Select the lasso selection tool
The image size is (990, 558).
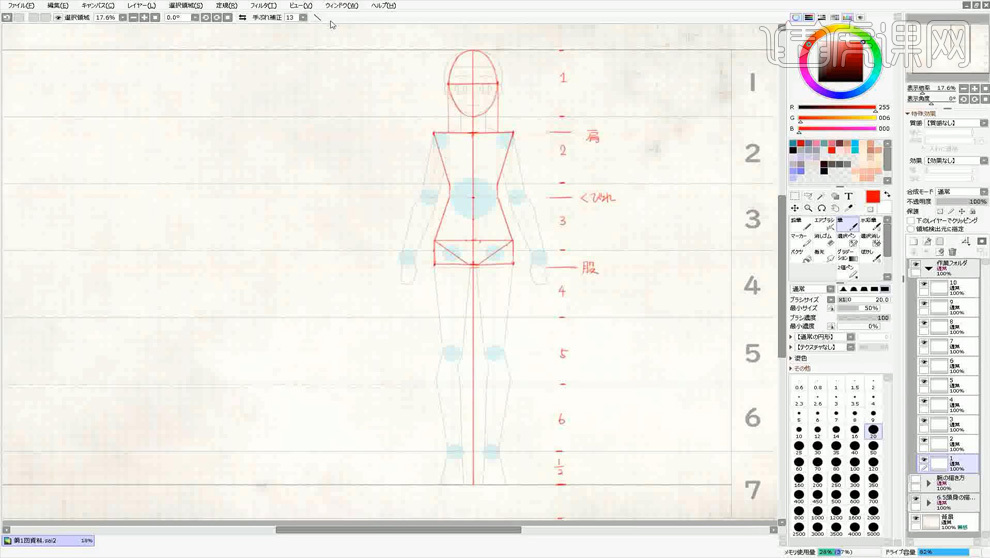[x=808, y=196]
